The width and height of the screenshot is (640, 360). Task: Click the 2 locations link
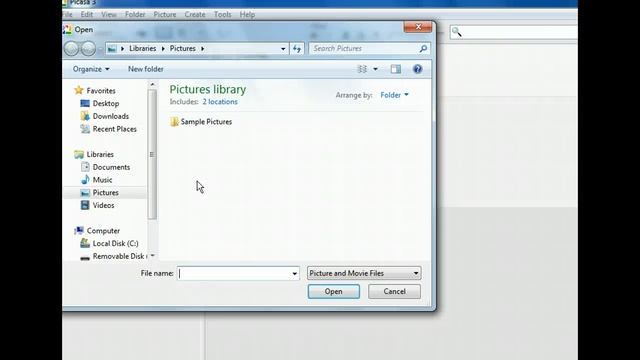(220, 102)
